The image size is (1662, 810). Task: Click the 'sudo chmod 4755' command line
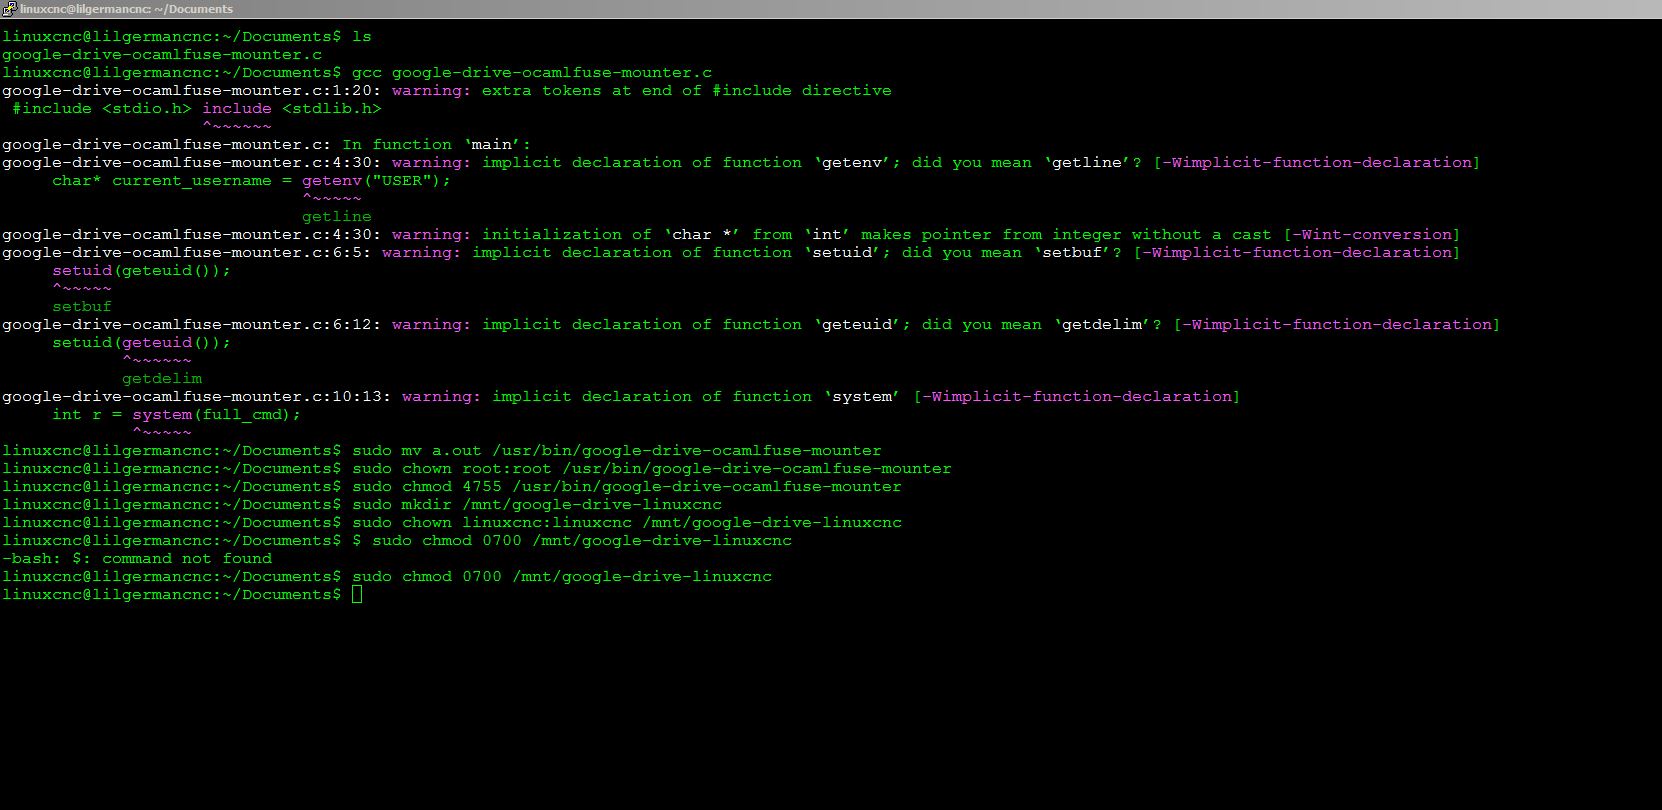coord(627,486)
